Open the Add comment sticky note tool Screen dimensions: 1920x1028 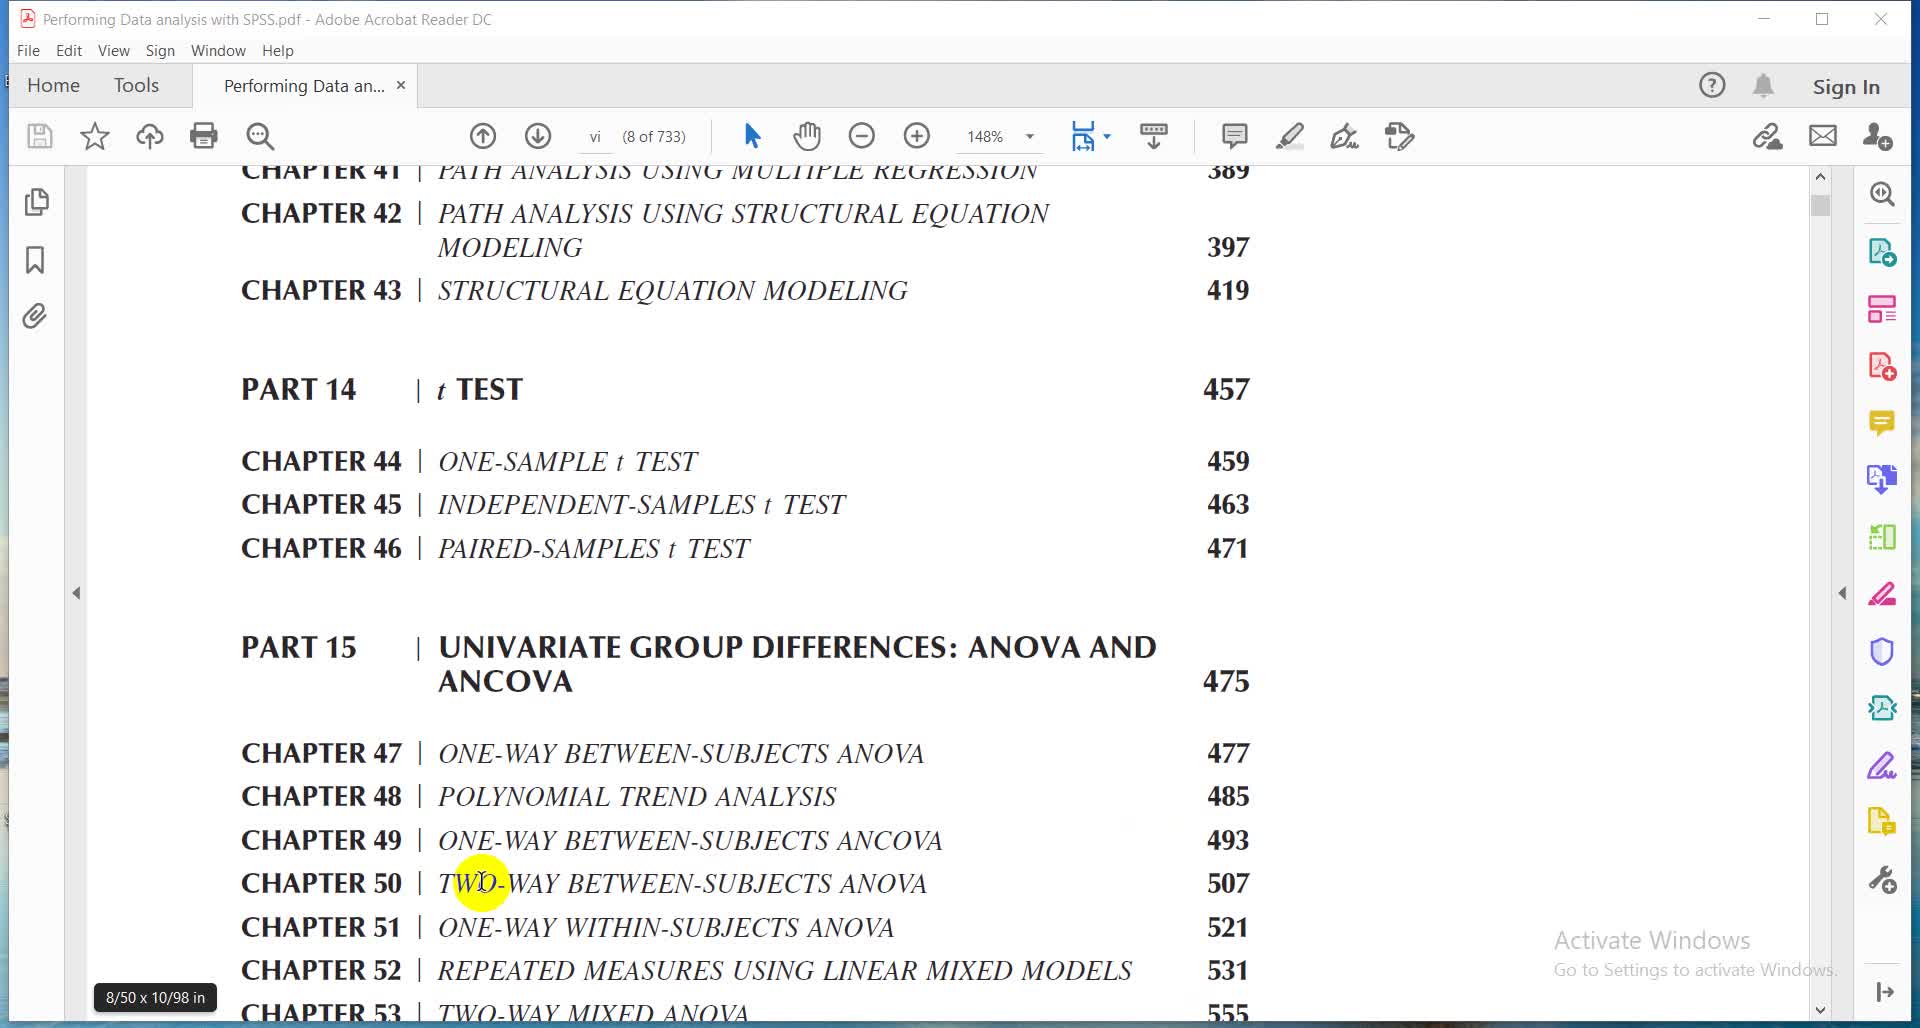[x=1234, y=136]
